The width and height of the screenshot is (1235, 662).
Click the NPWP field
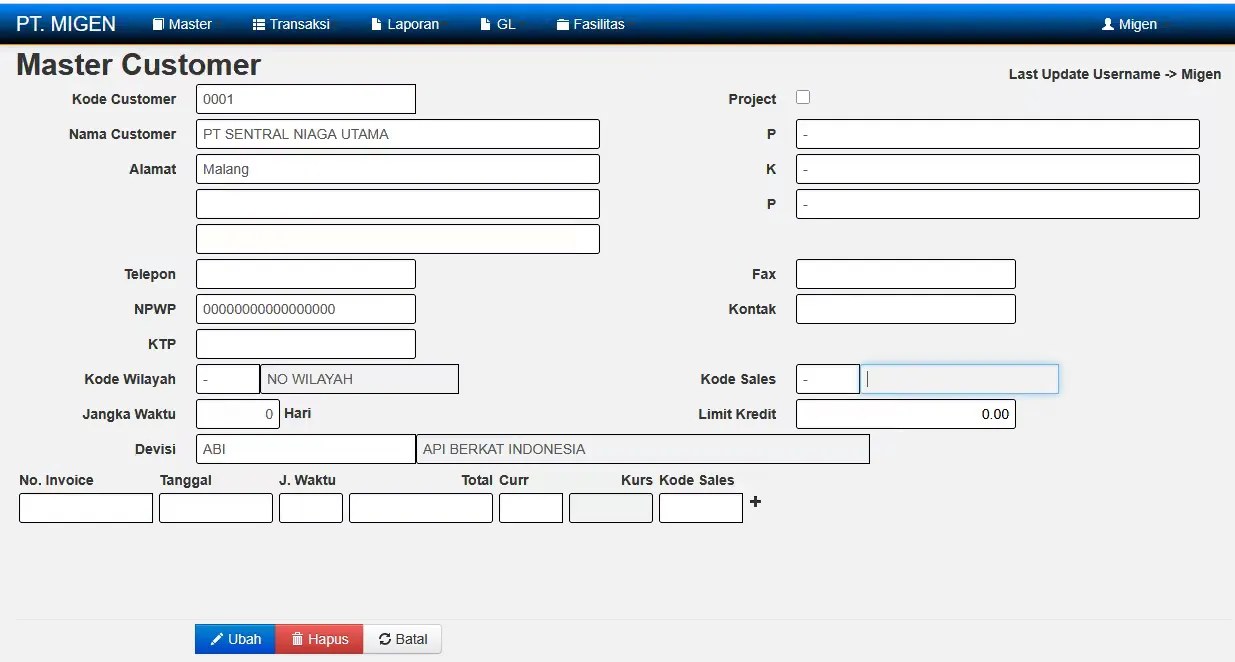click(306, 309)
